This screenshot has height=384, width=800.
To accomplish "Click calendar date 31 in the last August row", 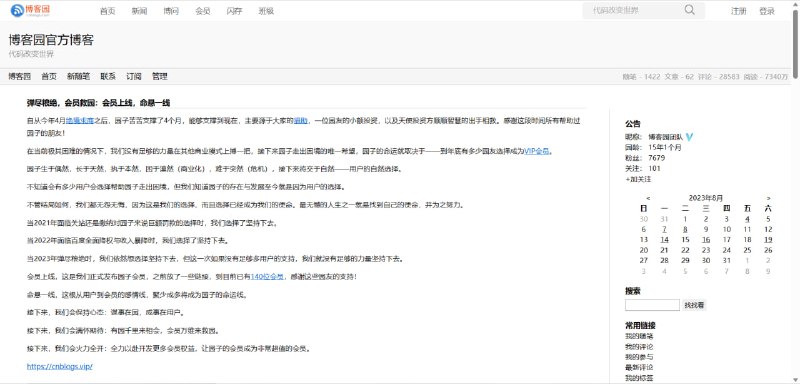I will pos(727,261).
